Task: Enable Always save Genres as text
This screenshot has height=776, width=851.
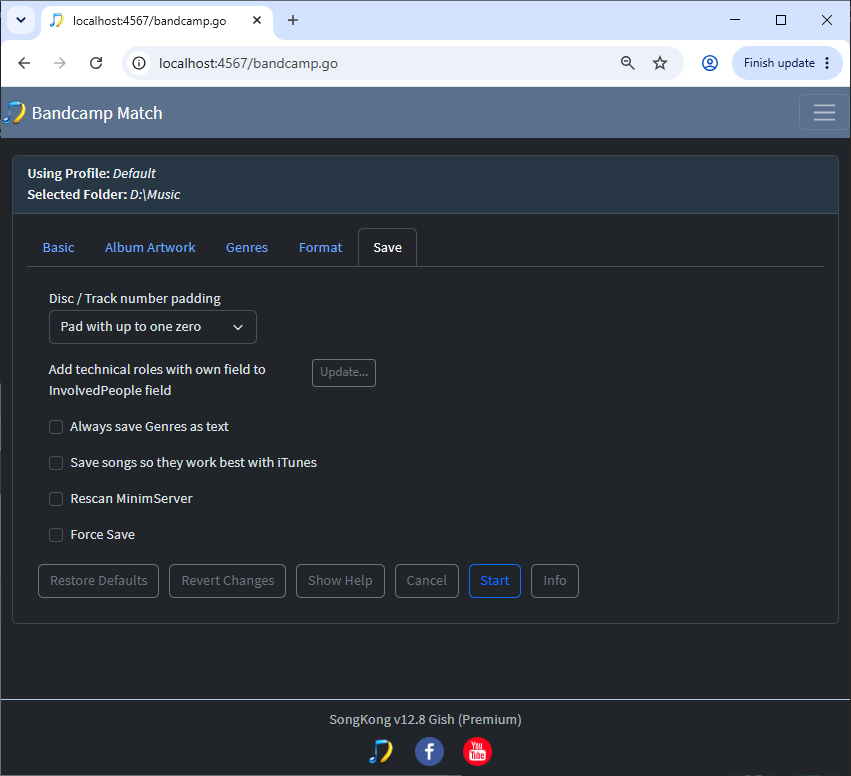Action: 56,427
